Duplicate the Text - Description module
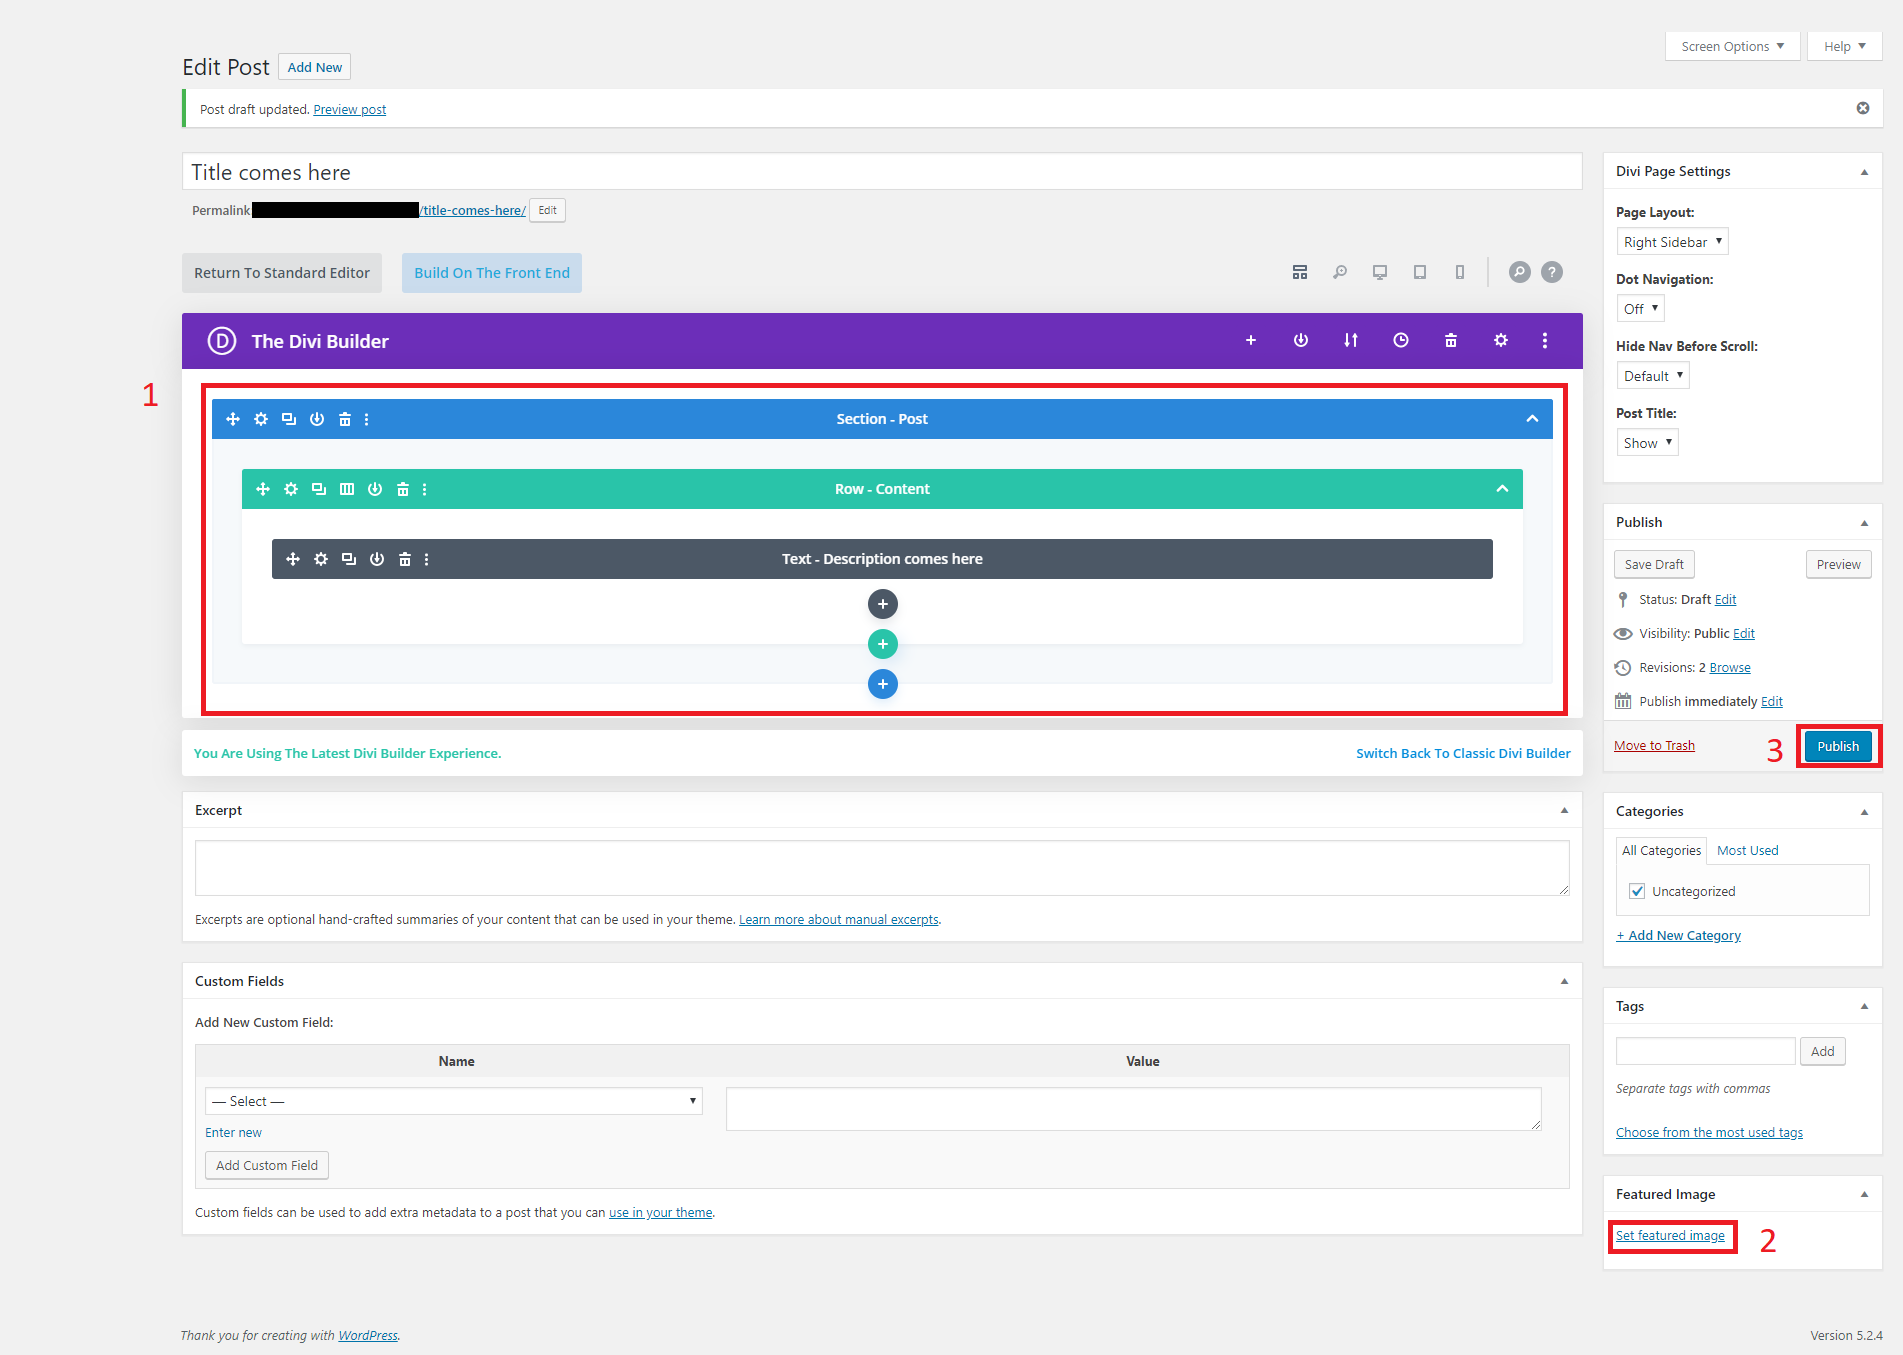The image size is (1903, 1355). [349, 559]
